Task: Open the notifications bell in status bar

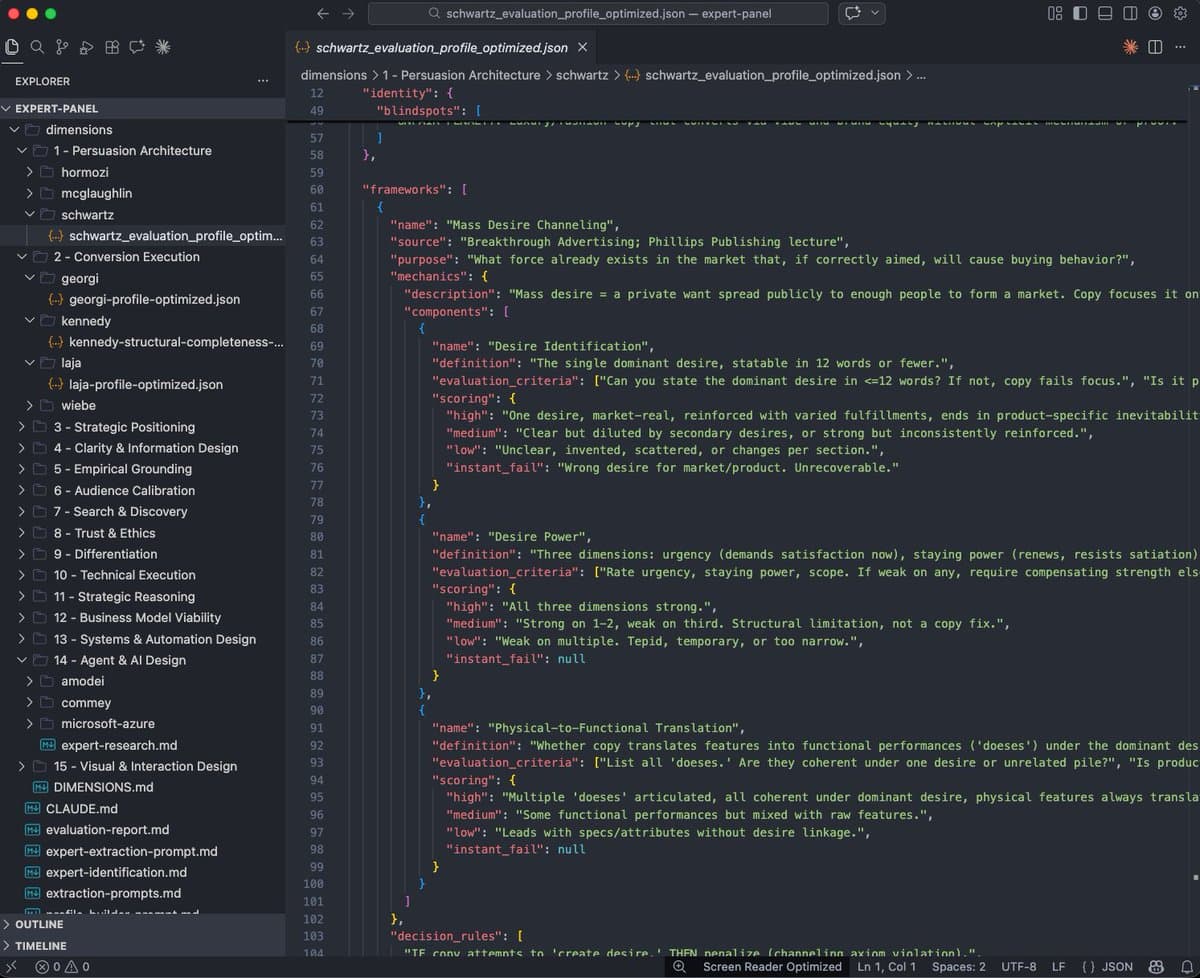Action: click(1186, 967)
